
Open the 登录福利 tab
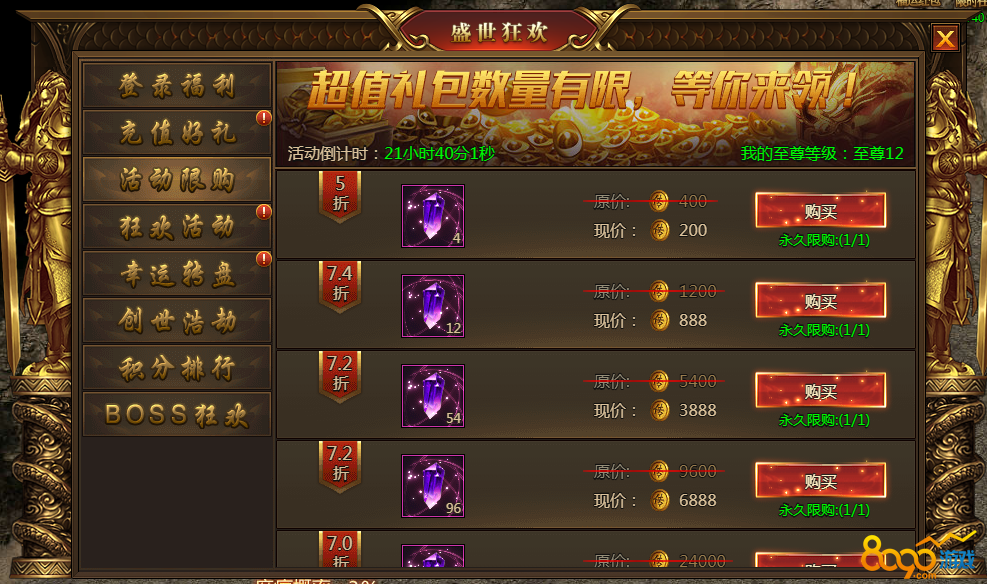(177, 85)
